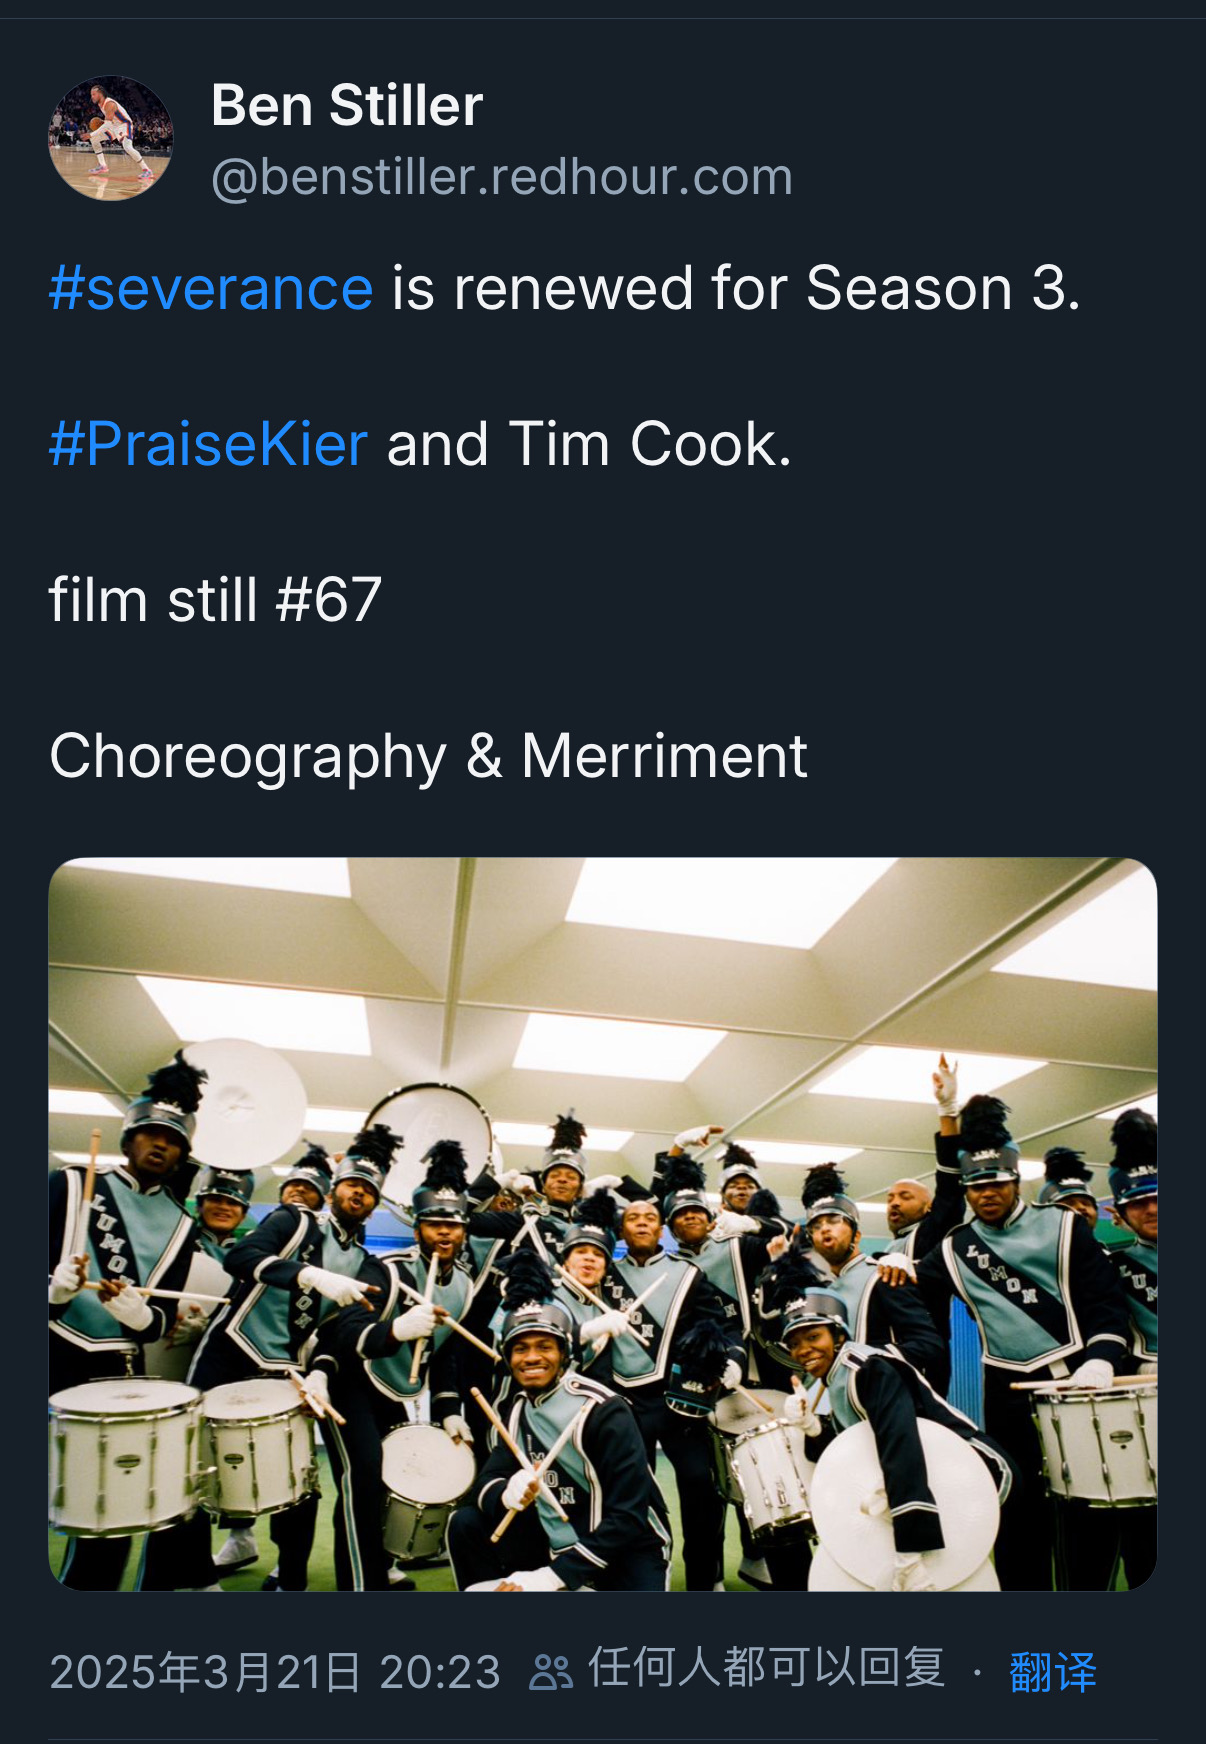The height and width of the screenshot is (1744, 1206).
Task: Open Ben Stiller's profile avatar
Action: (x=110, y=138)
